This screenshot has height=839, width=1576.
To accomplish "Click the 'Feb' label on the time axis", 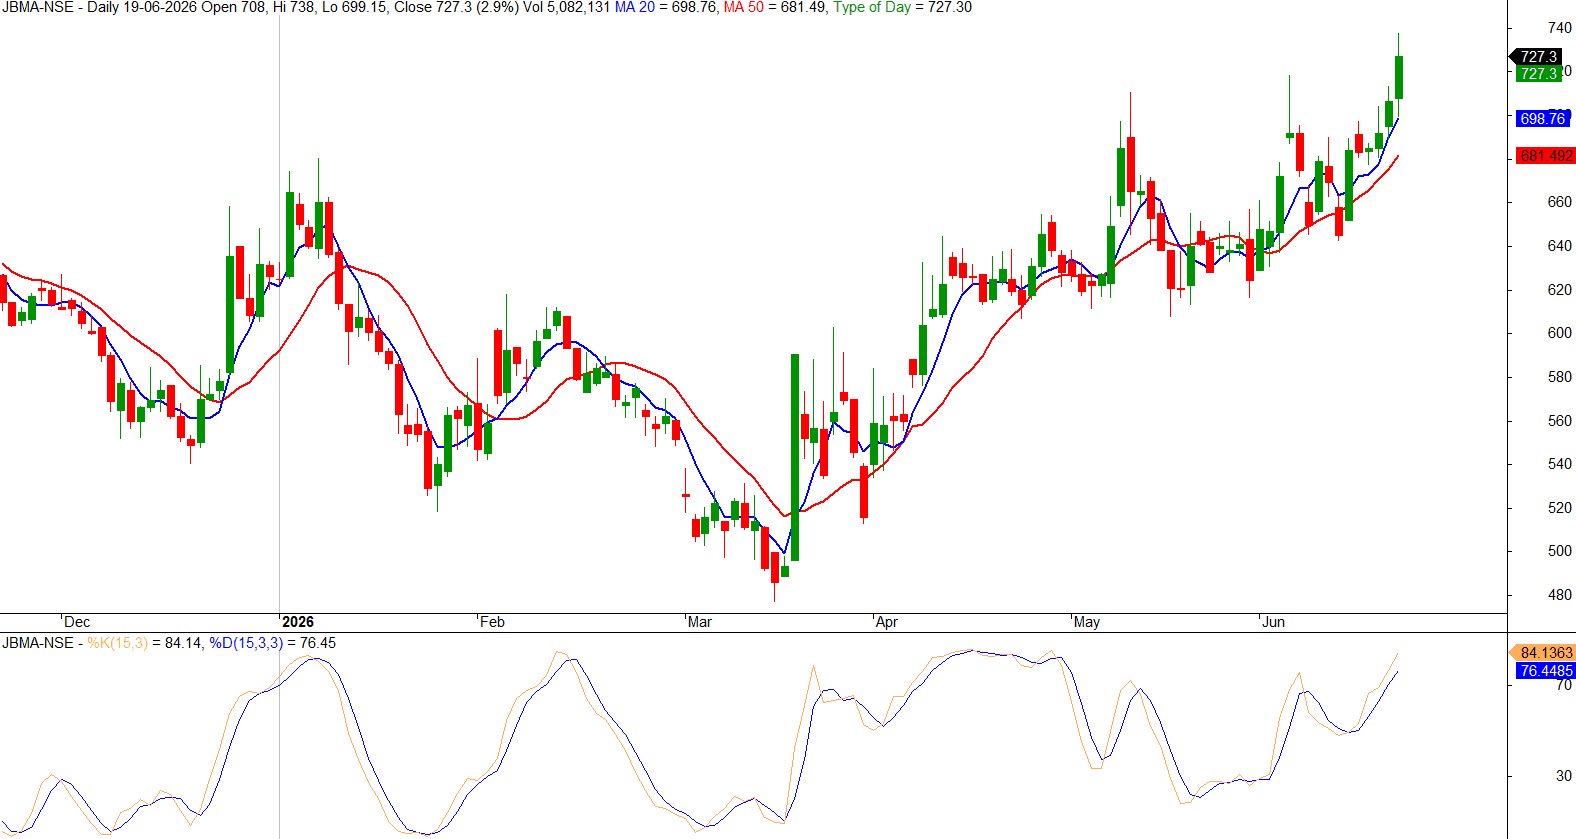I will click(492, 622).
